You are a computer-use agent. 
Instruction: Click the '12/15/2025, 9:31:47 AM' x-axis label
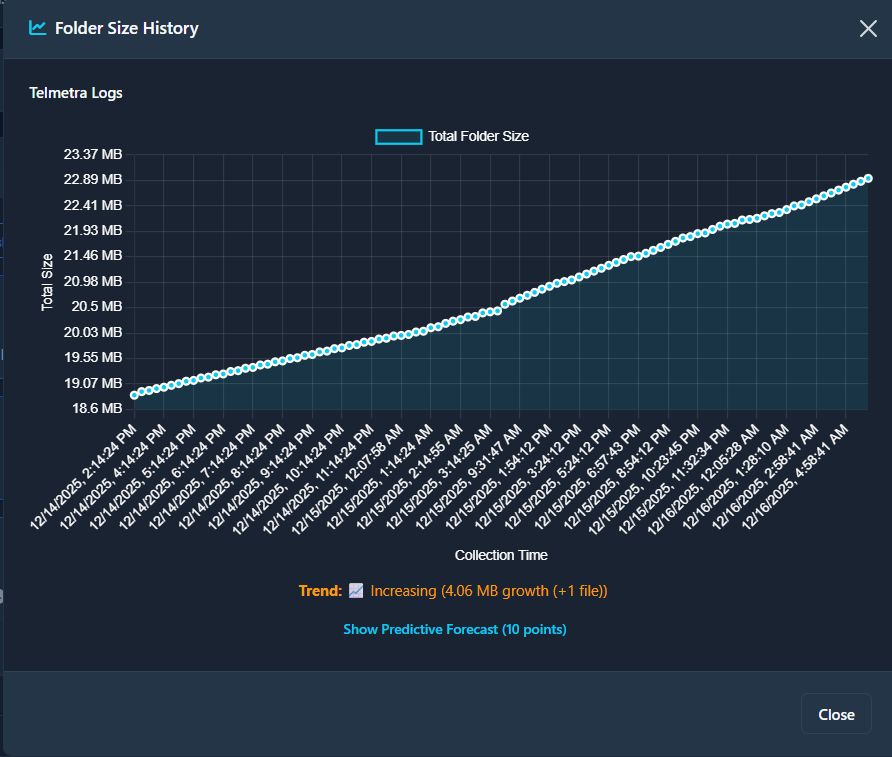pyautogui.click(x=468, y=477)
